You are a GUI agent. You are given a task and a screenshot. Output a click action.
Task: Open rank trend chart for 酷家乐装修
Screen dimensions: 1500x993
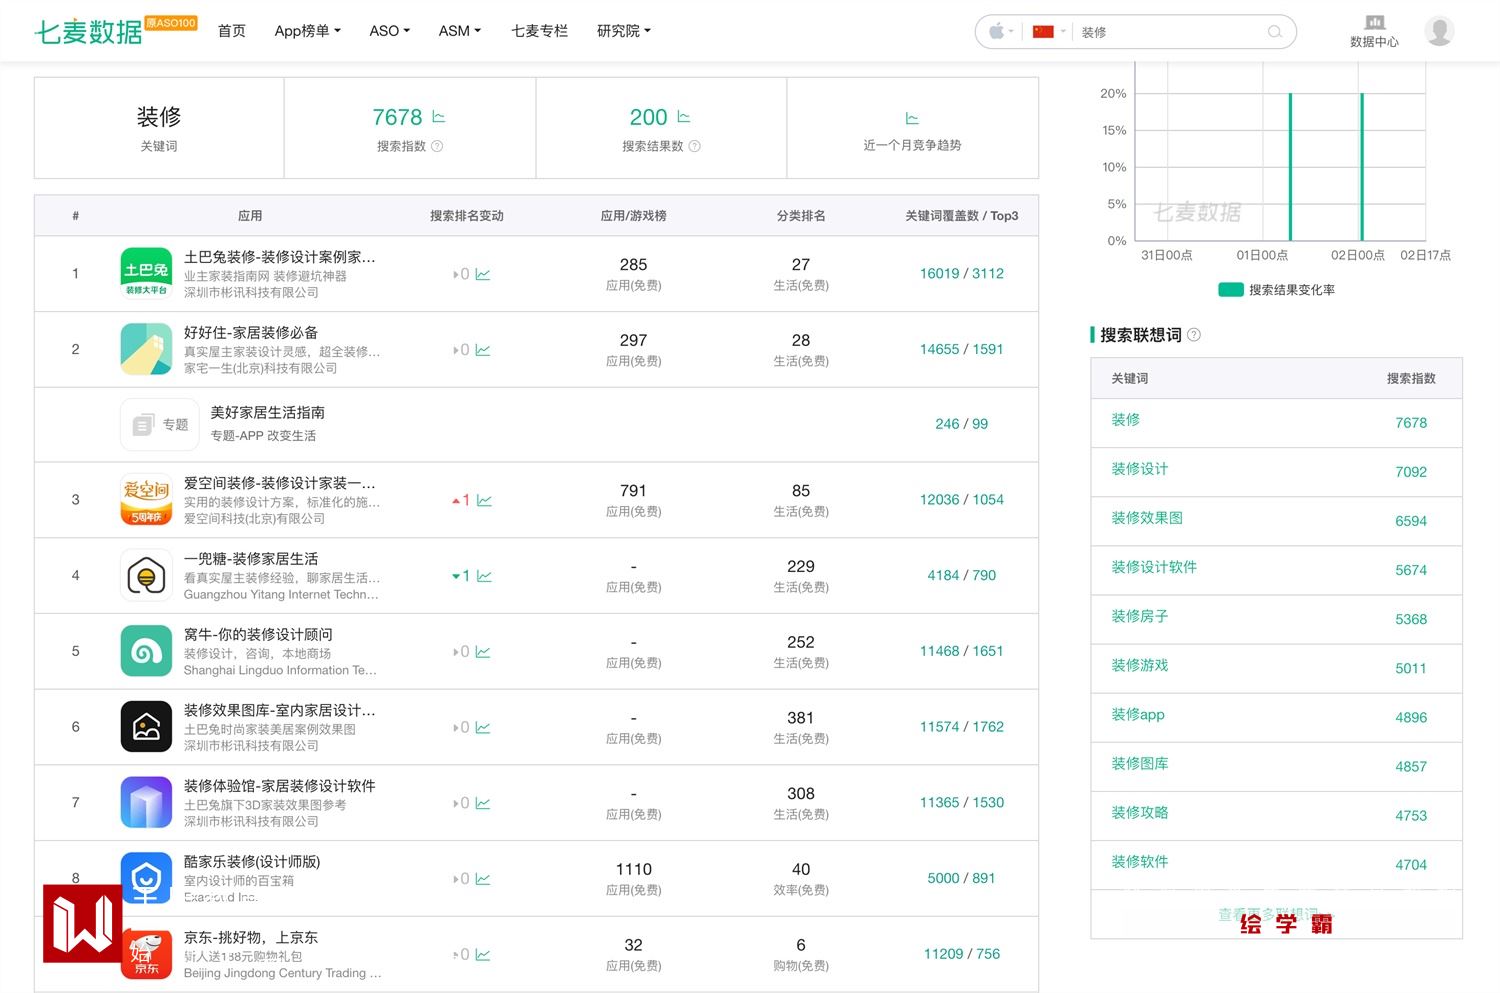coord(483,879)
